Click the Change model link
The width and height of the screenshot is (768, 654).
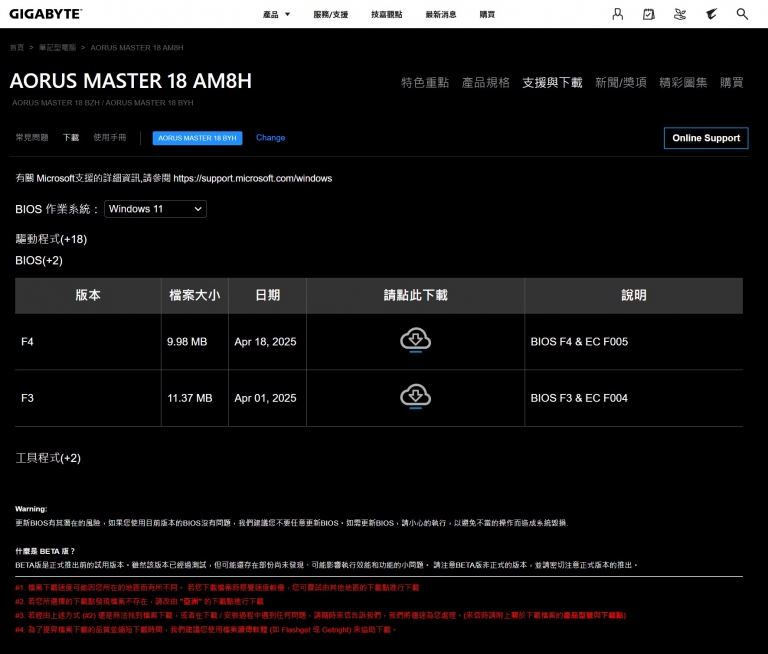pos(270,138)
